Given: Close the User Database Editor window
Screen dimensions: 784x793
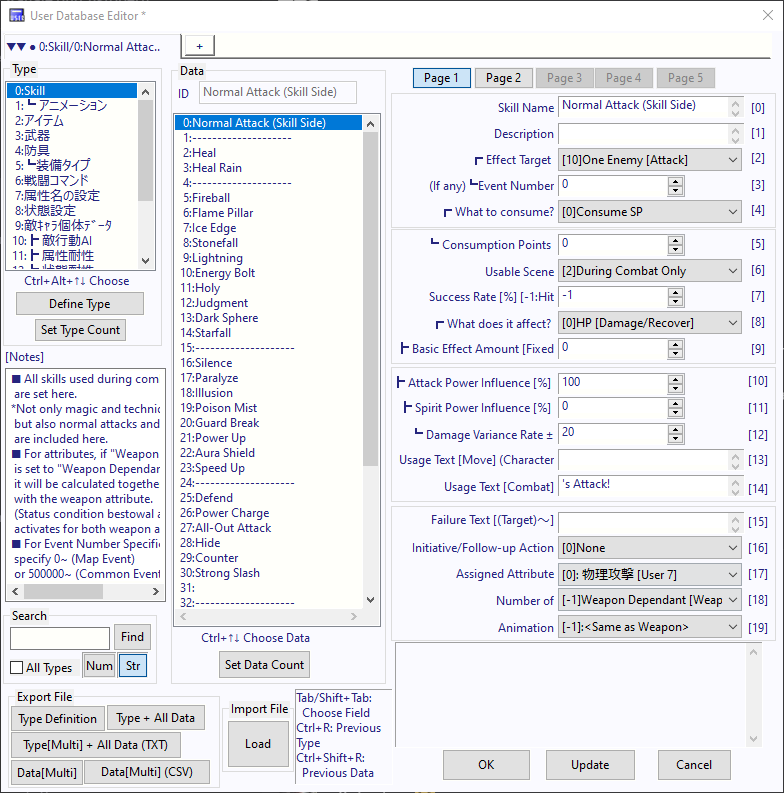Looking at the screenshot, I should pos(768,16).
